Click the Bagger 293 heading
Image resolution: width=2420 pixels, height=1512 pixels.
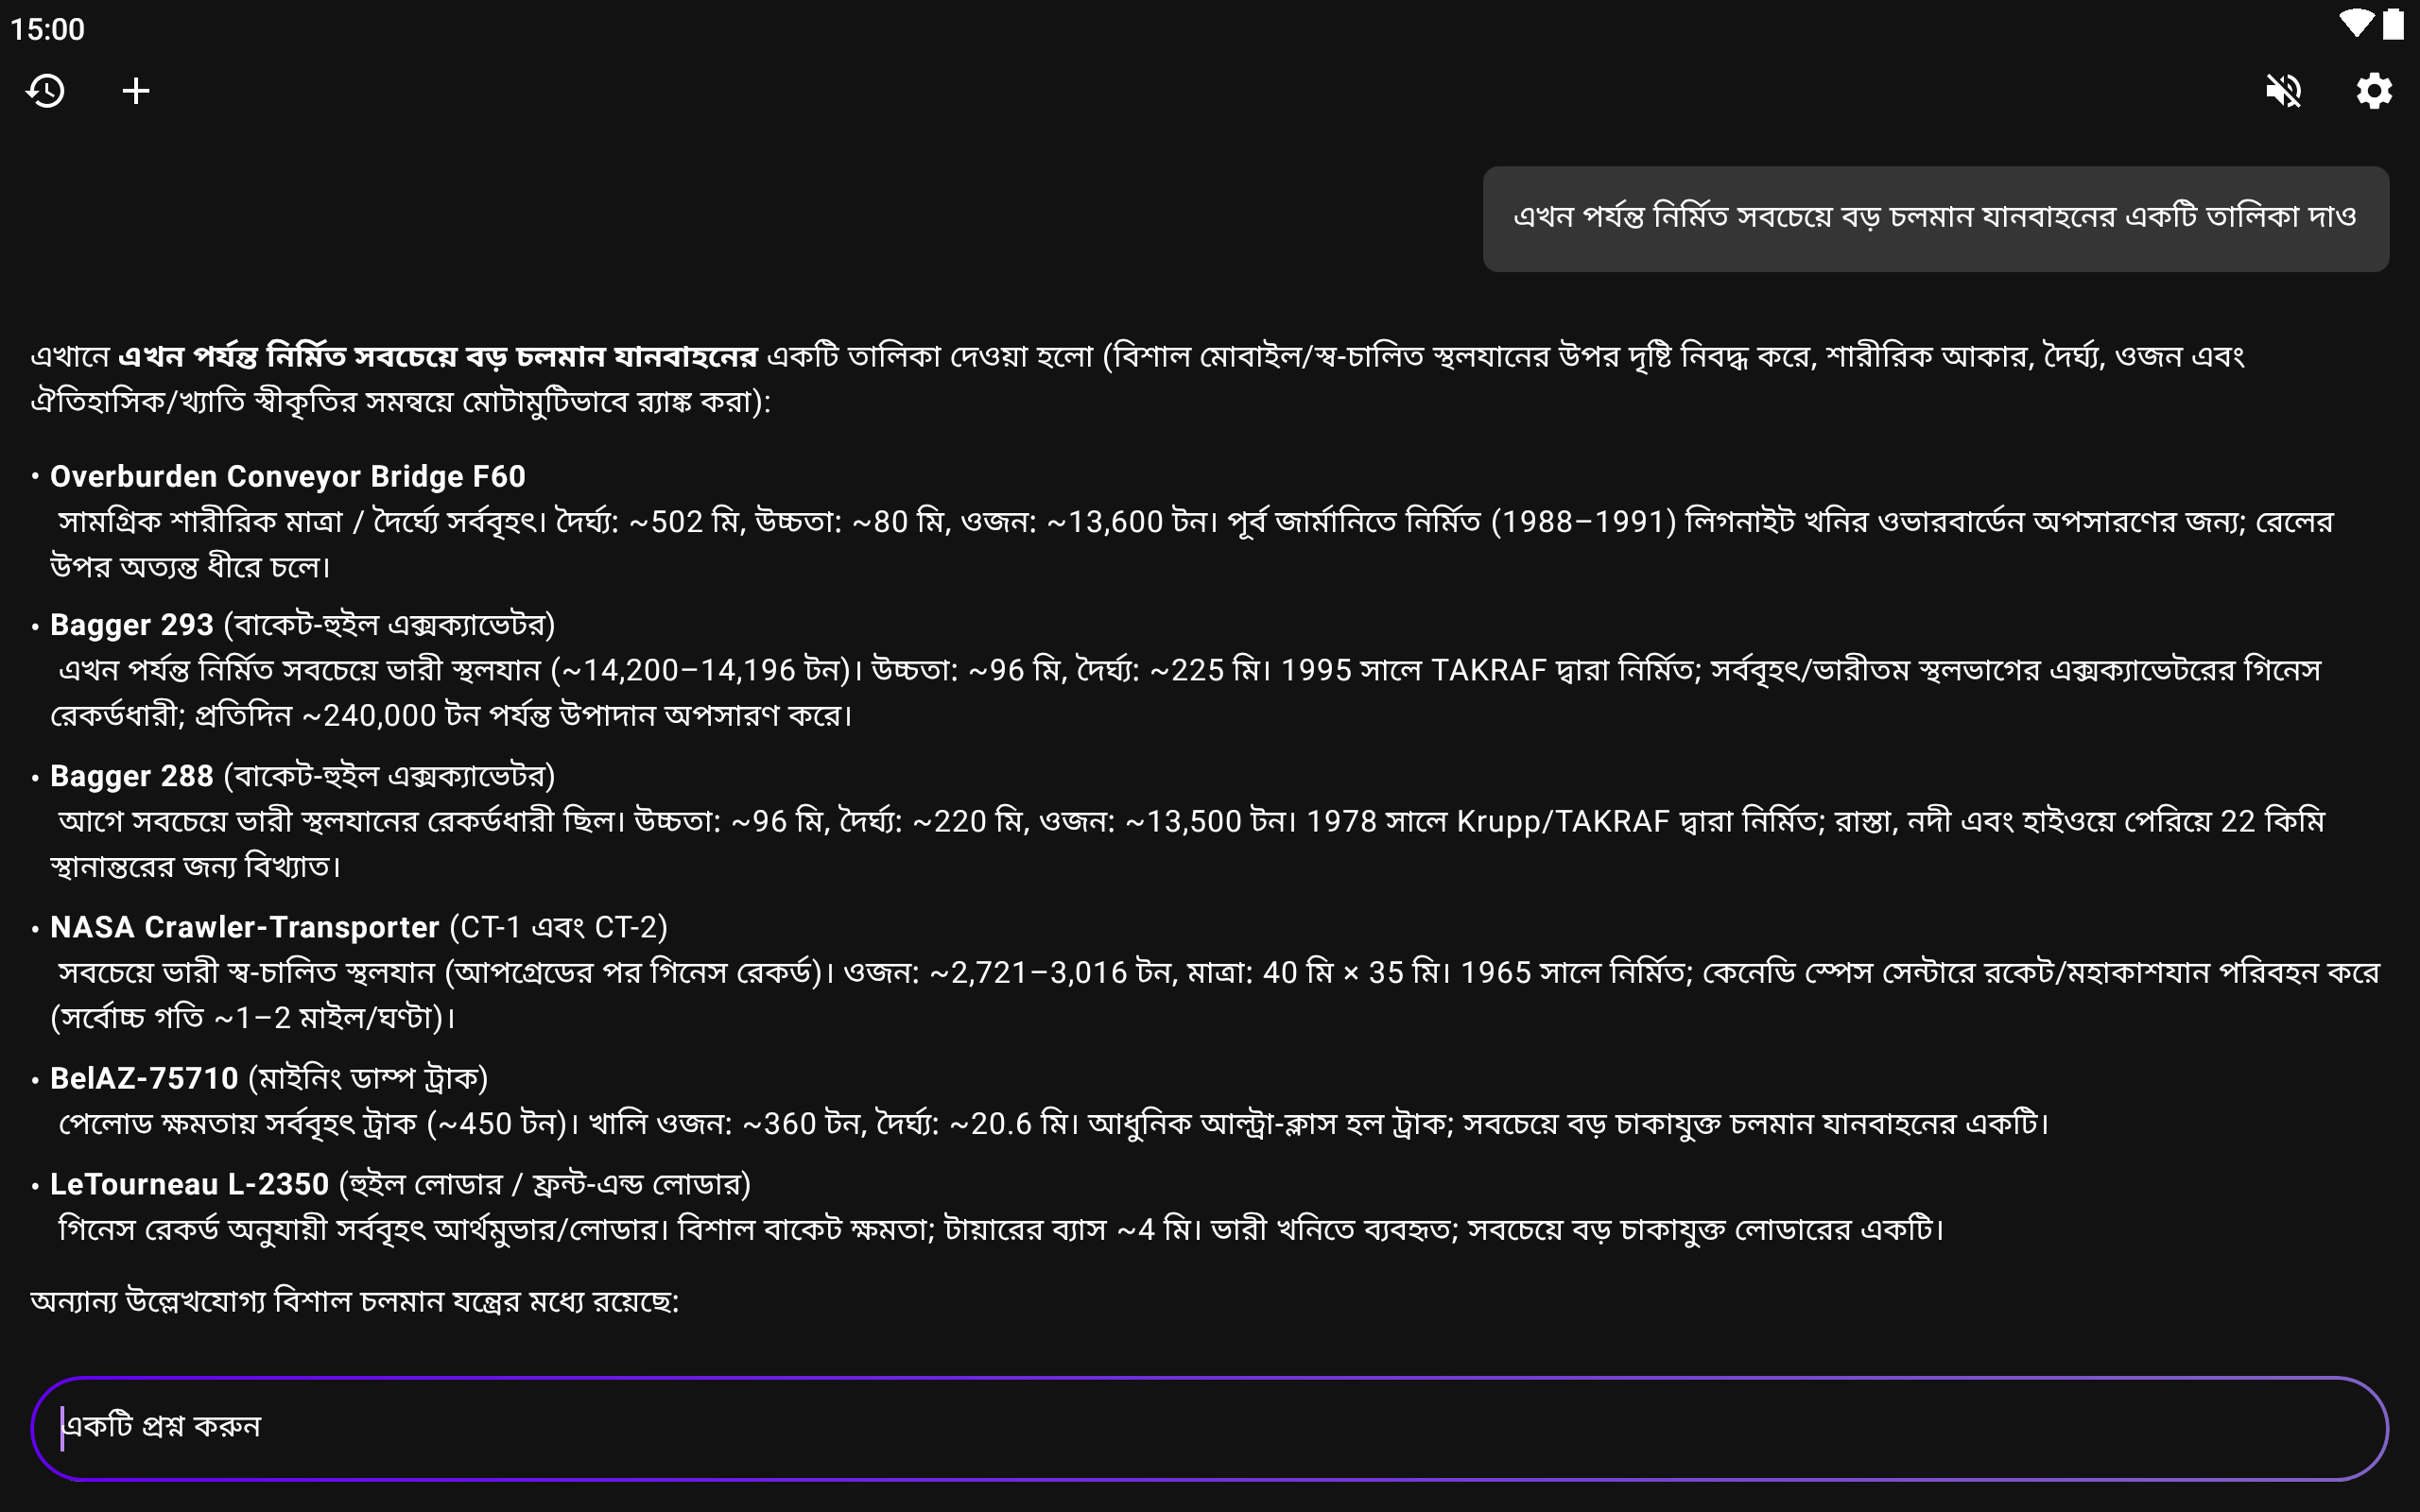[x=132, y=625]
